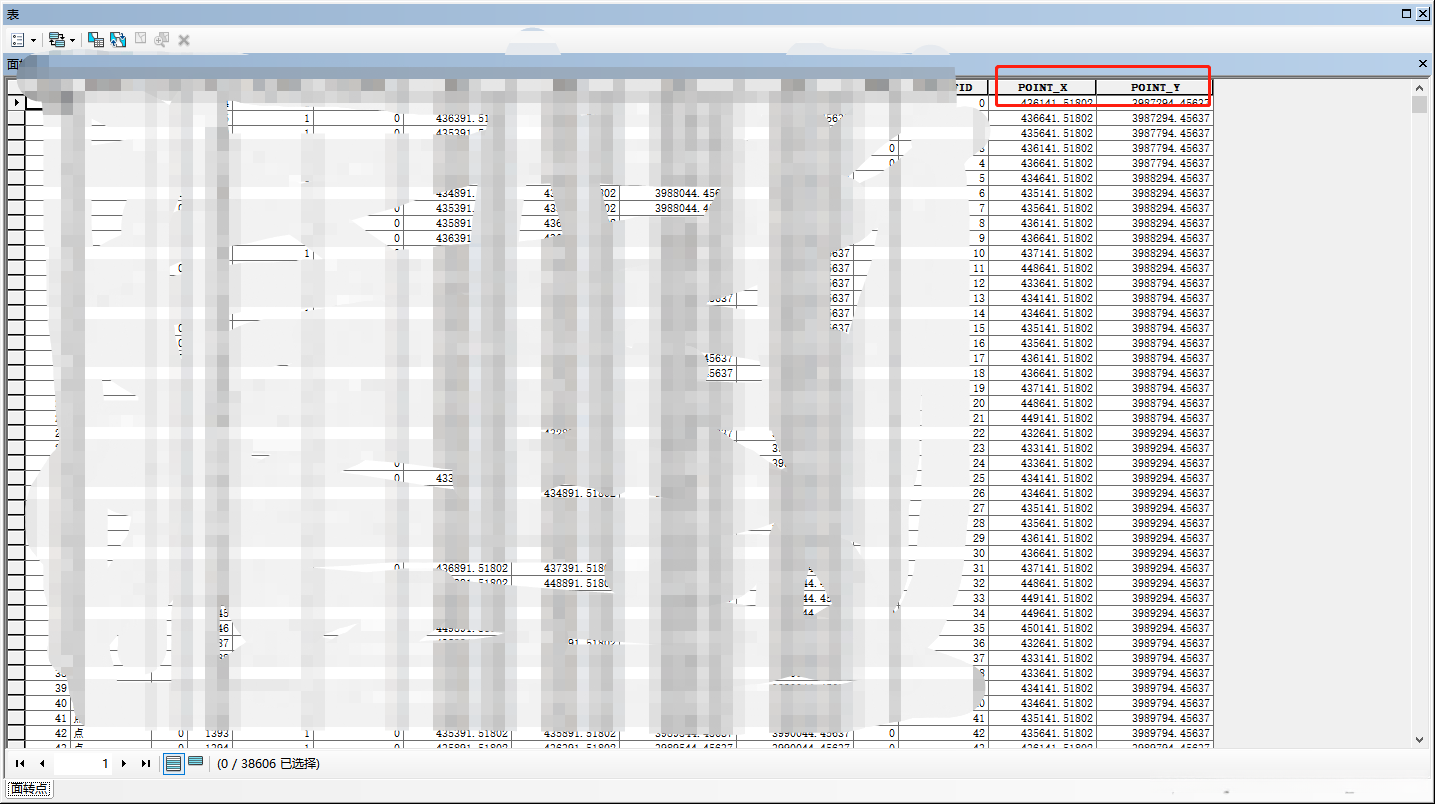Click the vertical scrollbar down arrow
1435x804 pixels.
1419,740
